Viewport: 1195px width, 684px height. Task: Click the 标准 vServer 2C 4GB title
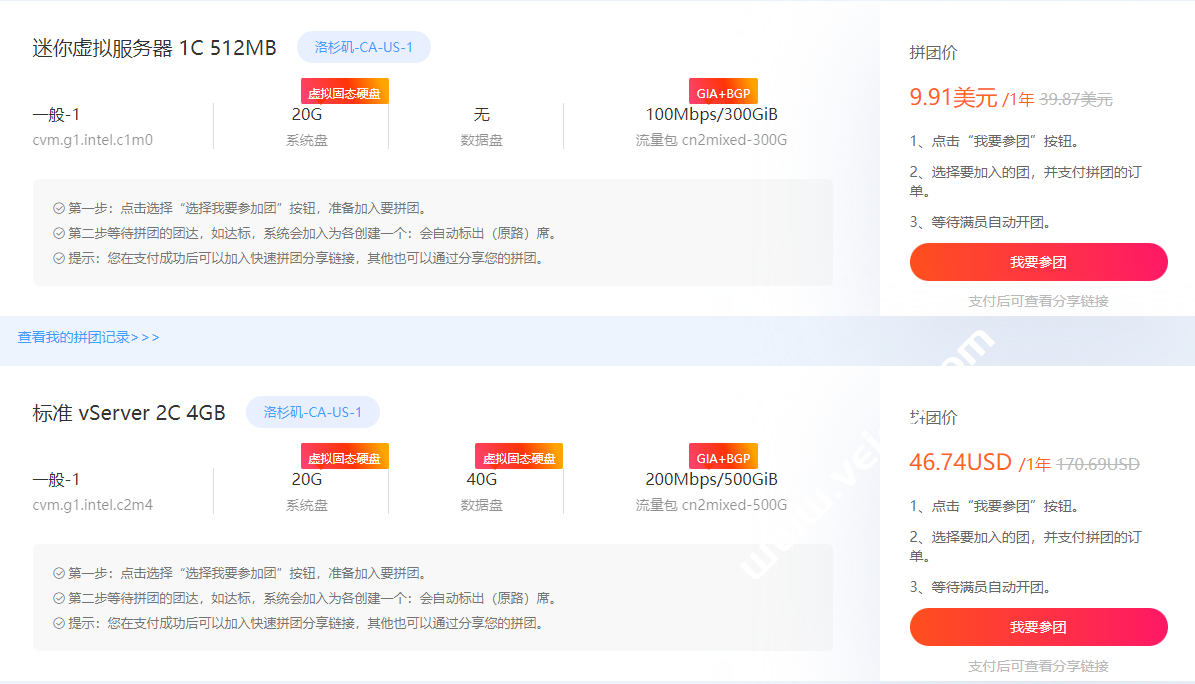129,413
